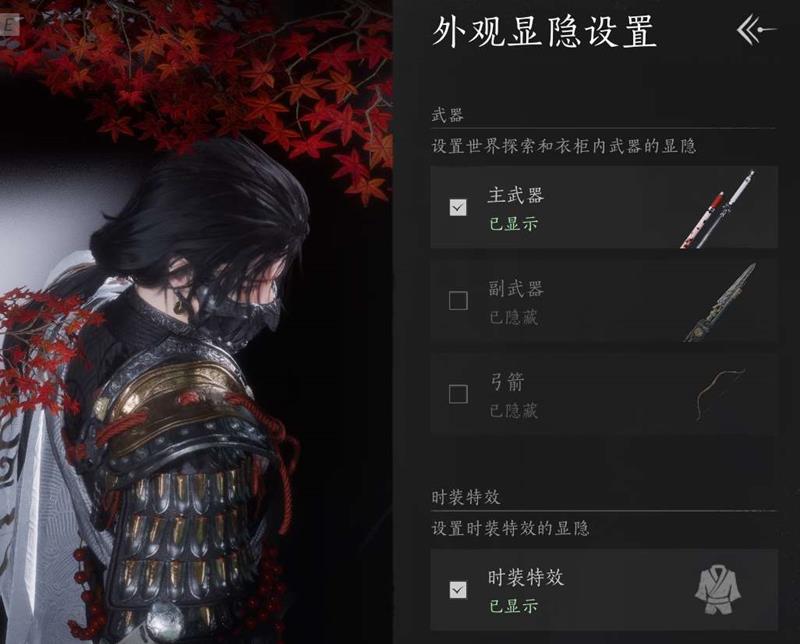Select the 副武器 label text
The image size is (800, 644).
coord(515,288)
